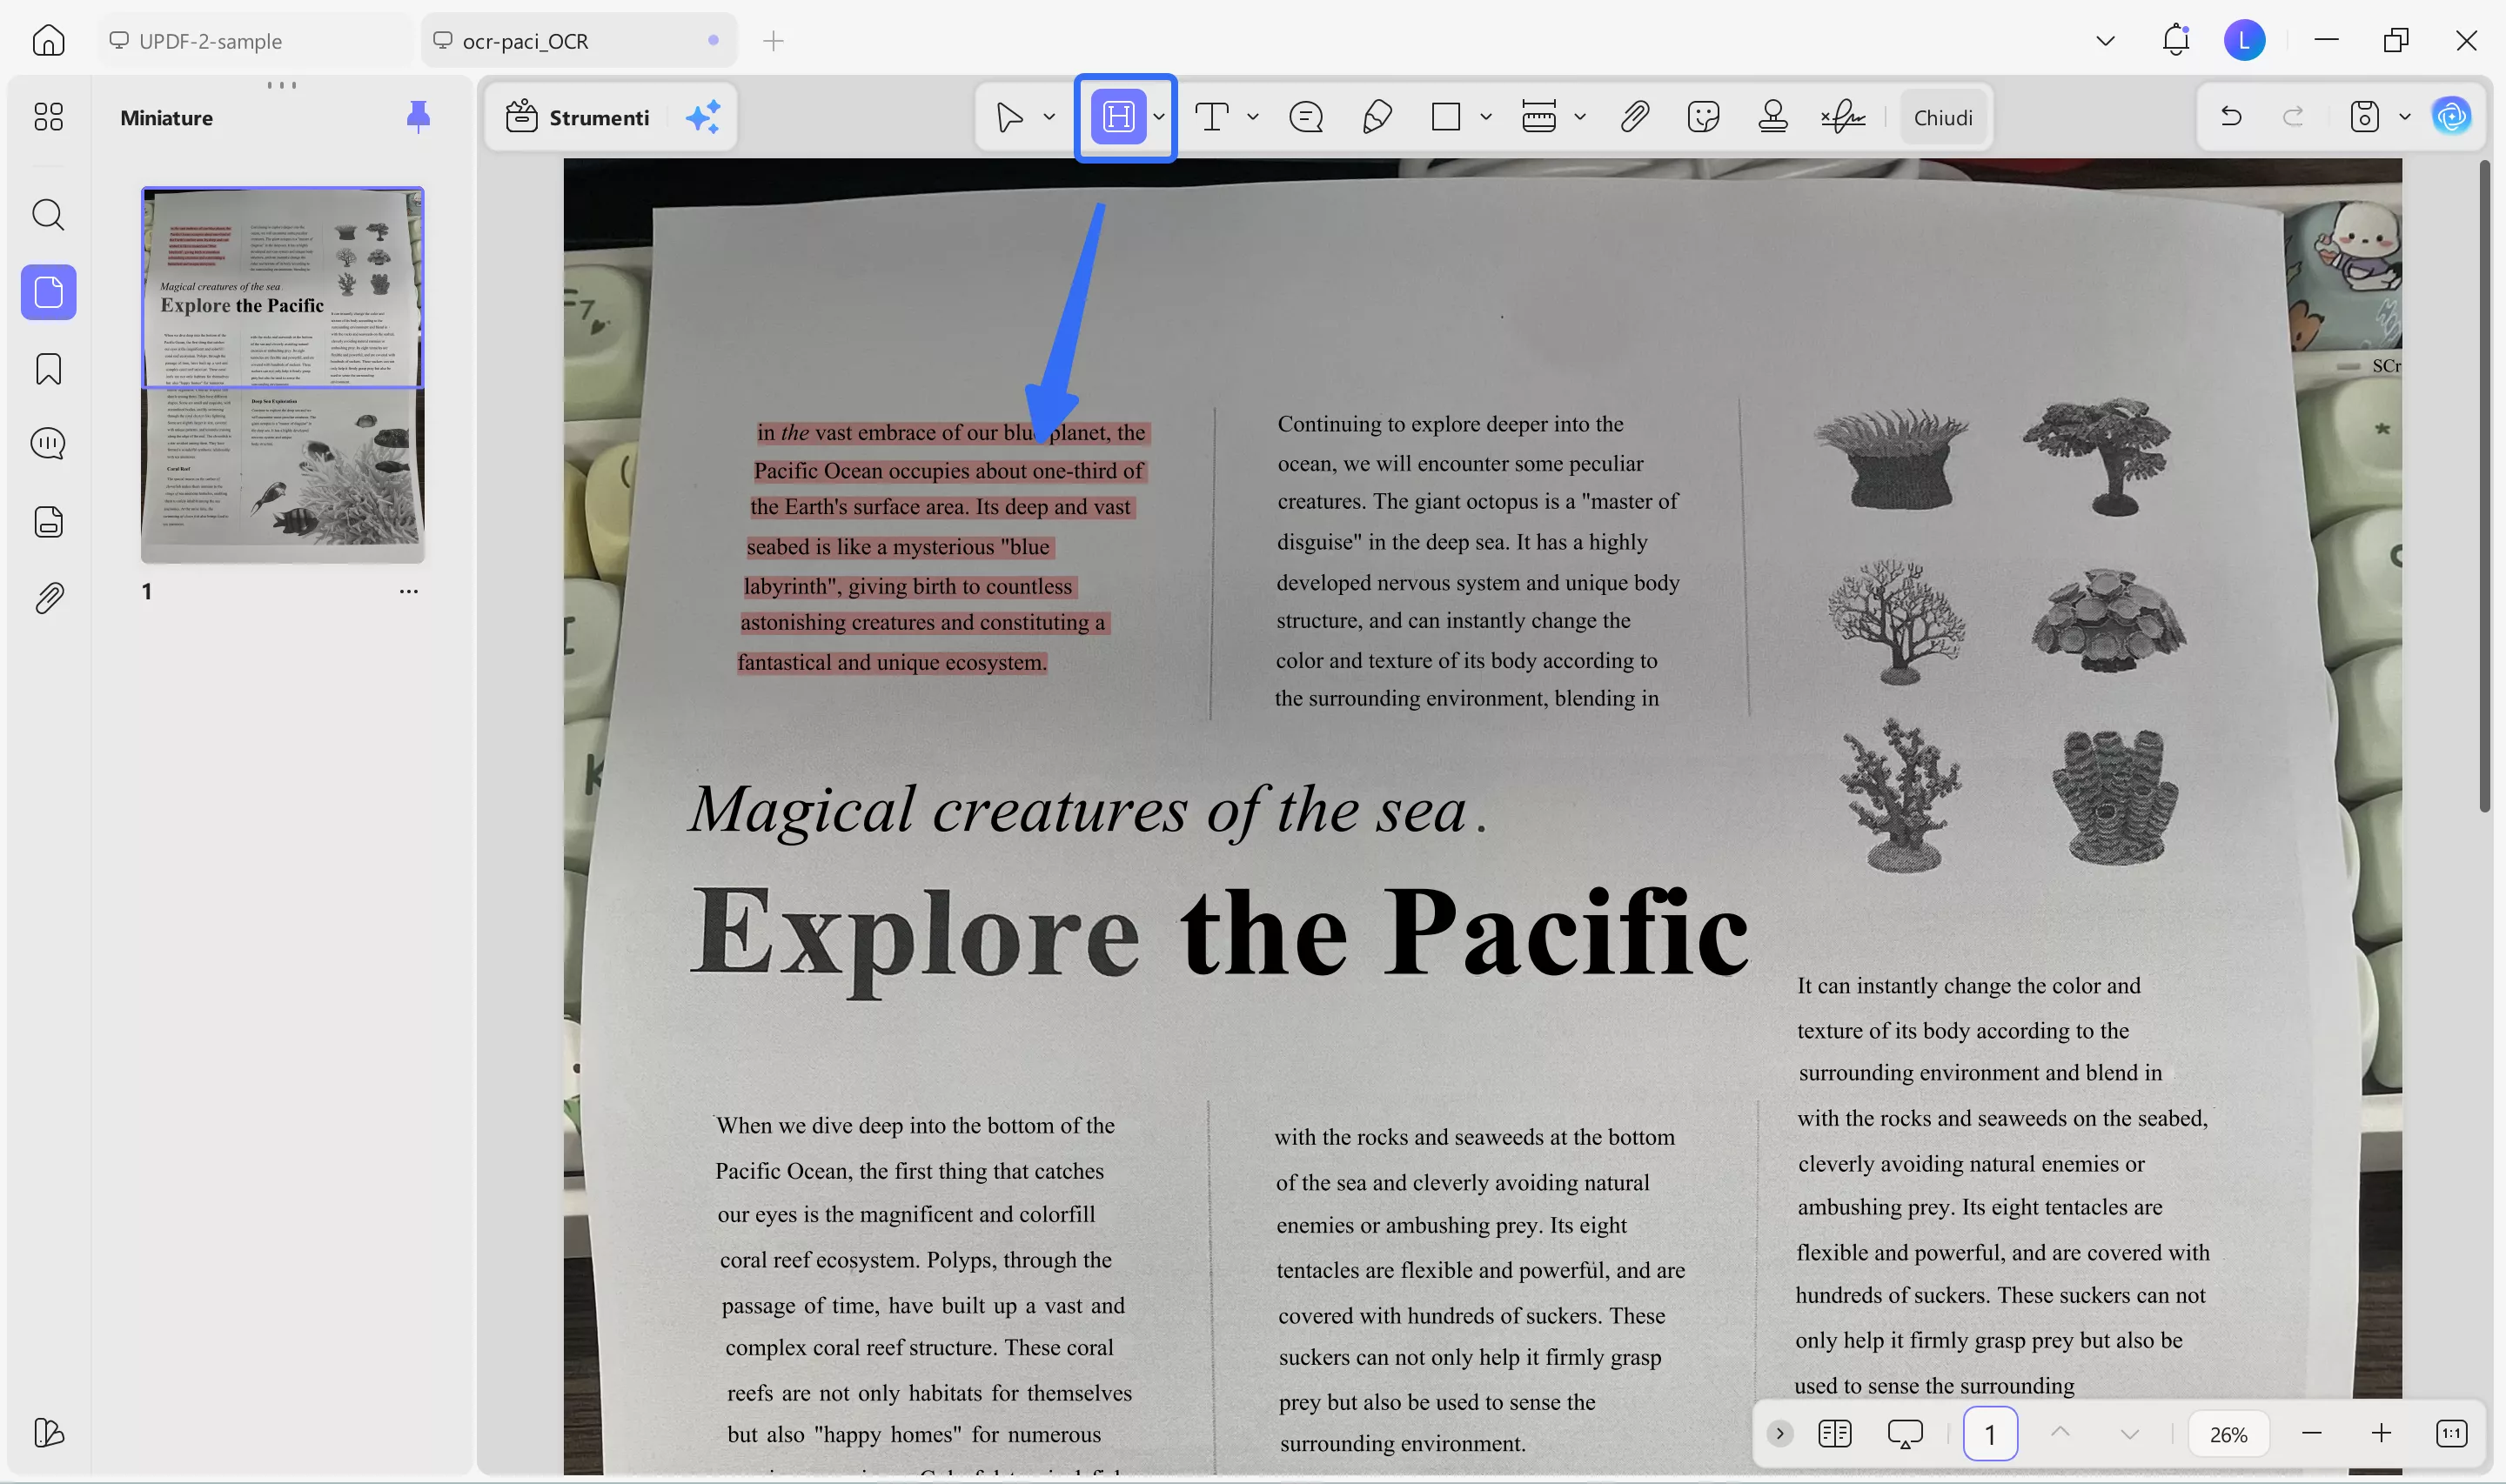Click the Chiudi button
This screenshot has height=1484, width=2506.
[1941, 117]
